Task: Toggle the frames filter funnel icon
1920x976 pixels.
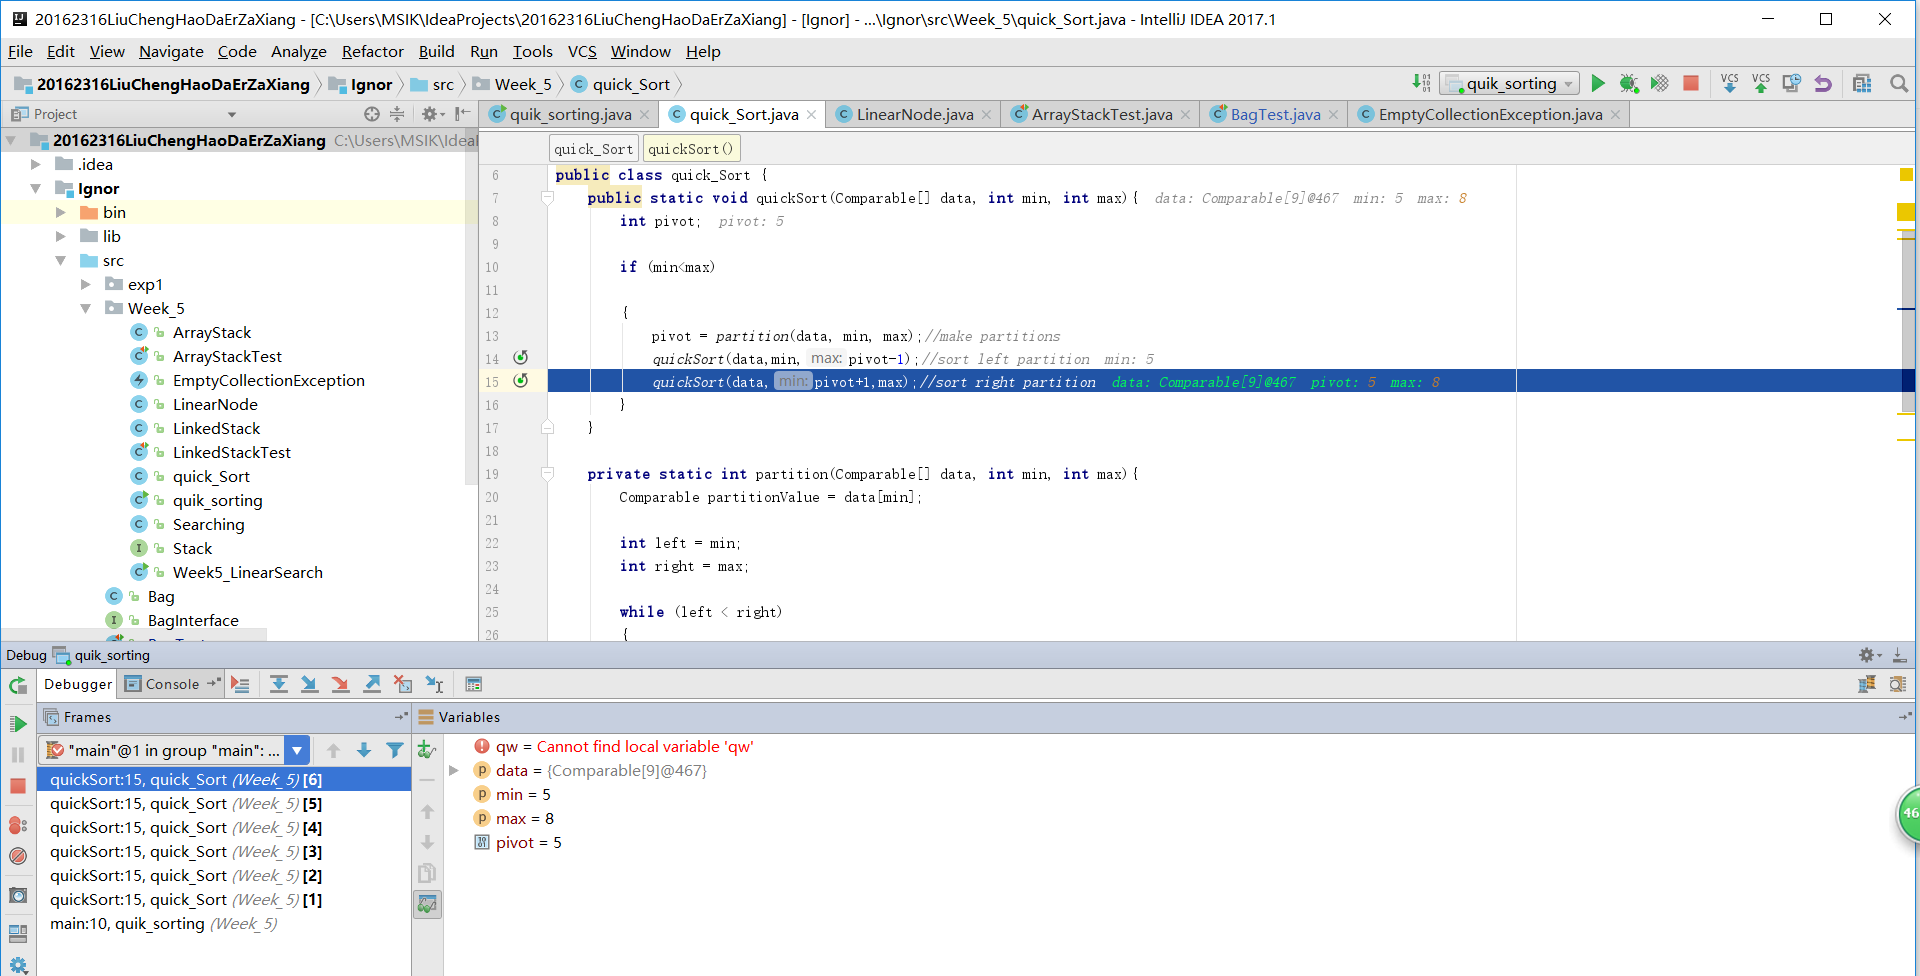Action: (x=395, y=750)
